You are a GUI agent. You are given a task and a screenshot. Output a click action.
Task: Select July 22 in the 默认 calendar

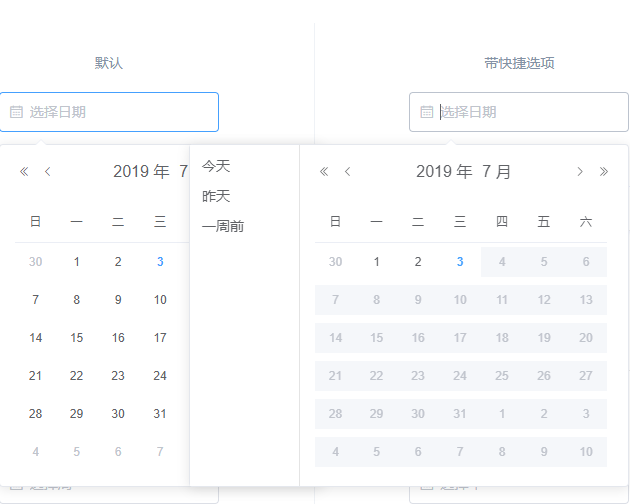[x=76, y=376]
